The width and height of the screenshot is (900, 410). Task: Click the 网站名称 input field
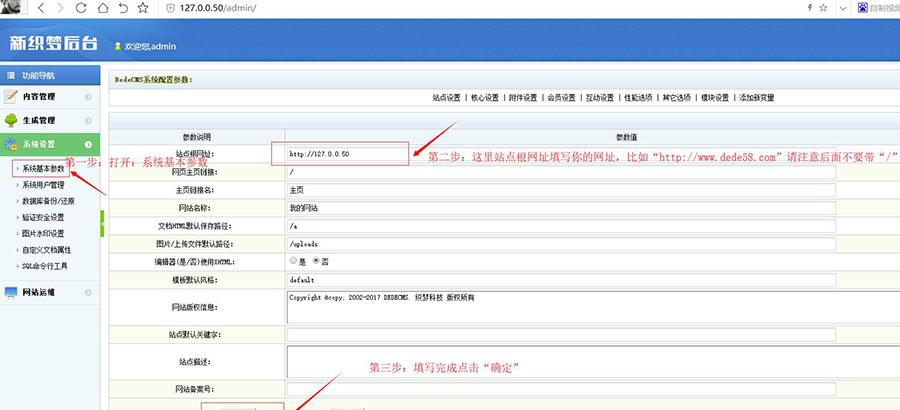(x=561, y=208)
